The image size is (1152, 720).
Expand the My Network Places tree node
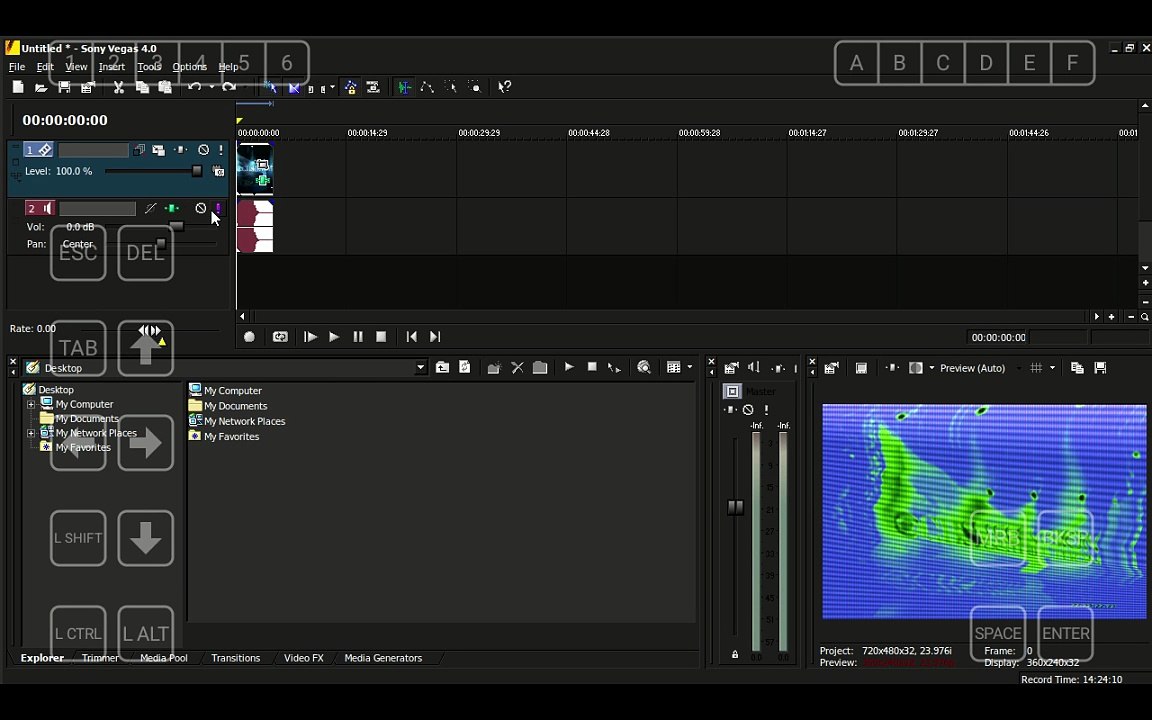(x=31, y=433)
